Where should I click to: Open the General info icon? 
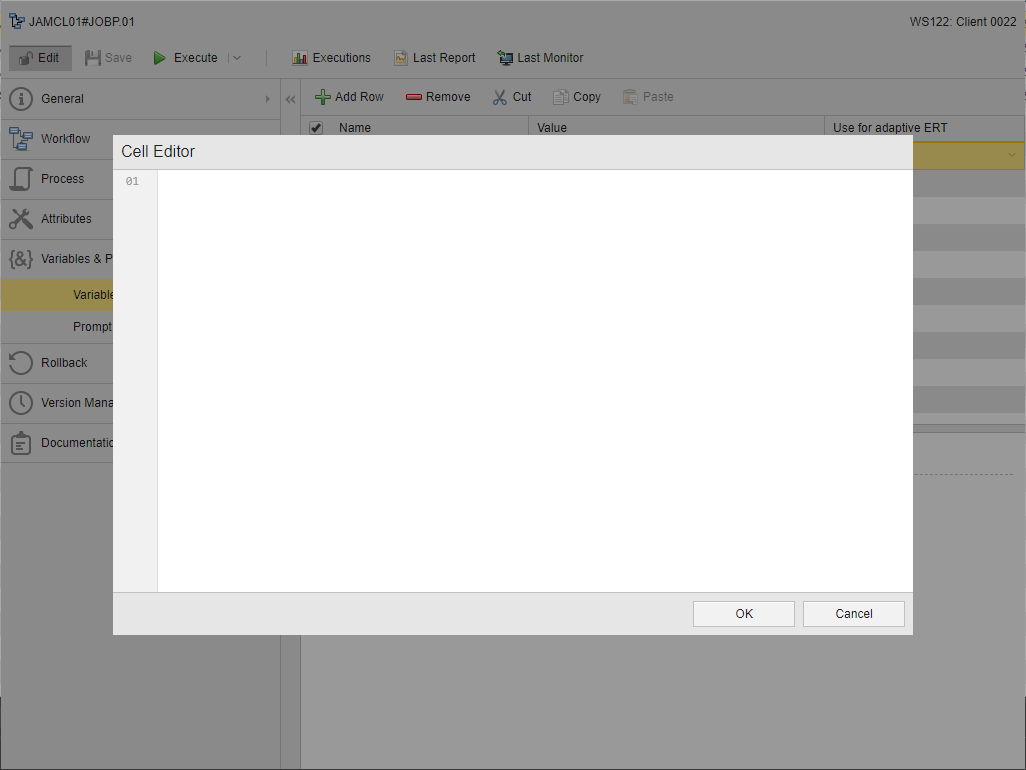click(21, 99)
